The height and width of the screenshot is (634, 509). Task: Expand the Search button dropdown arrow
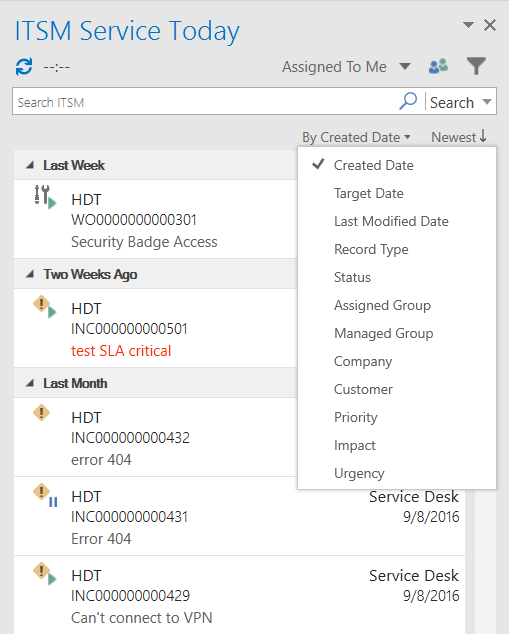487,101
